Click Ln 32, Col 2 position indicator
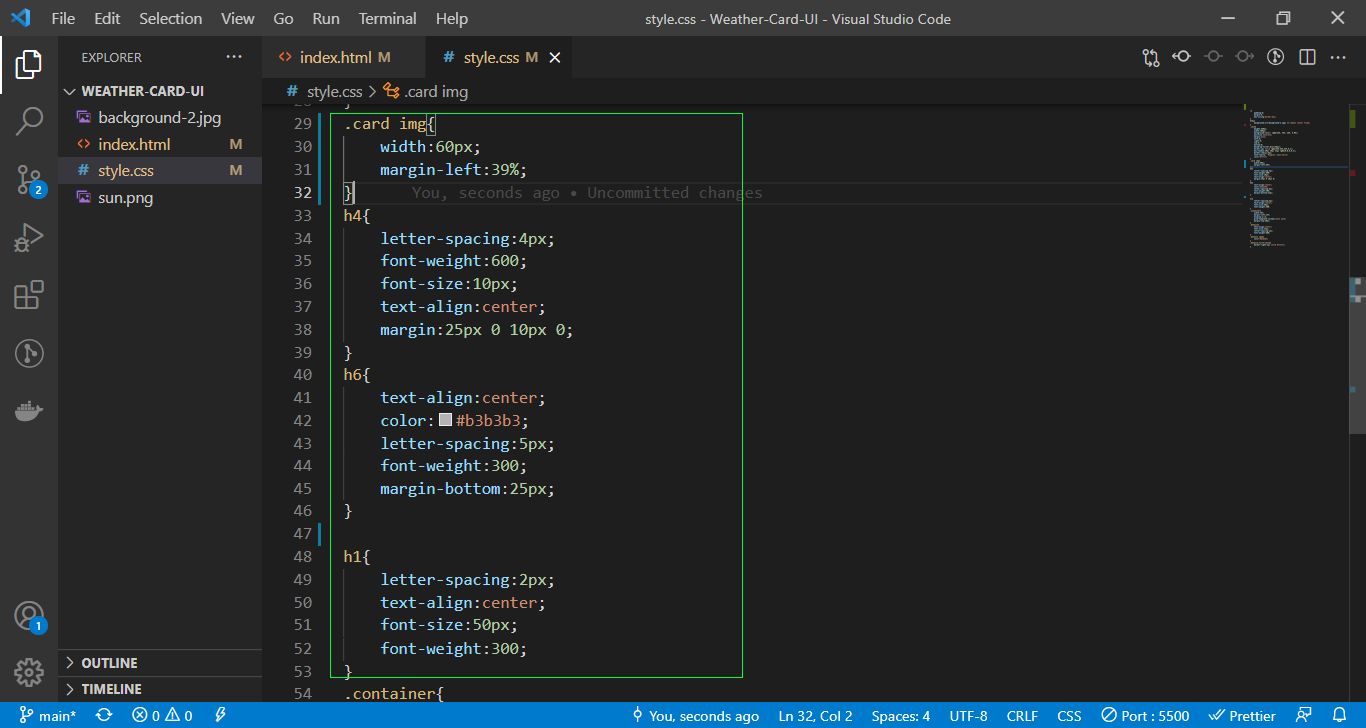 [x=815, y=716]
